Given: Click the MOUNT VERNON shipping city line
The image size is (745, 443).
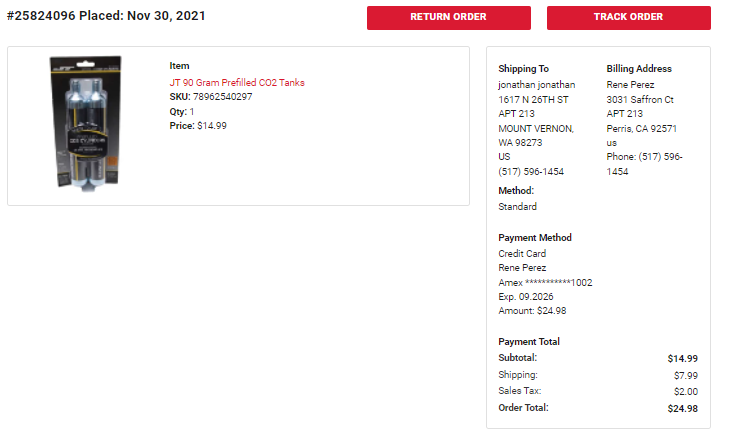Looking at the screenshot, I should pos(536,129).
